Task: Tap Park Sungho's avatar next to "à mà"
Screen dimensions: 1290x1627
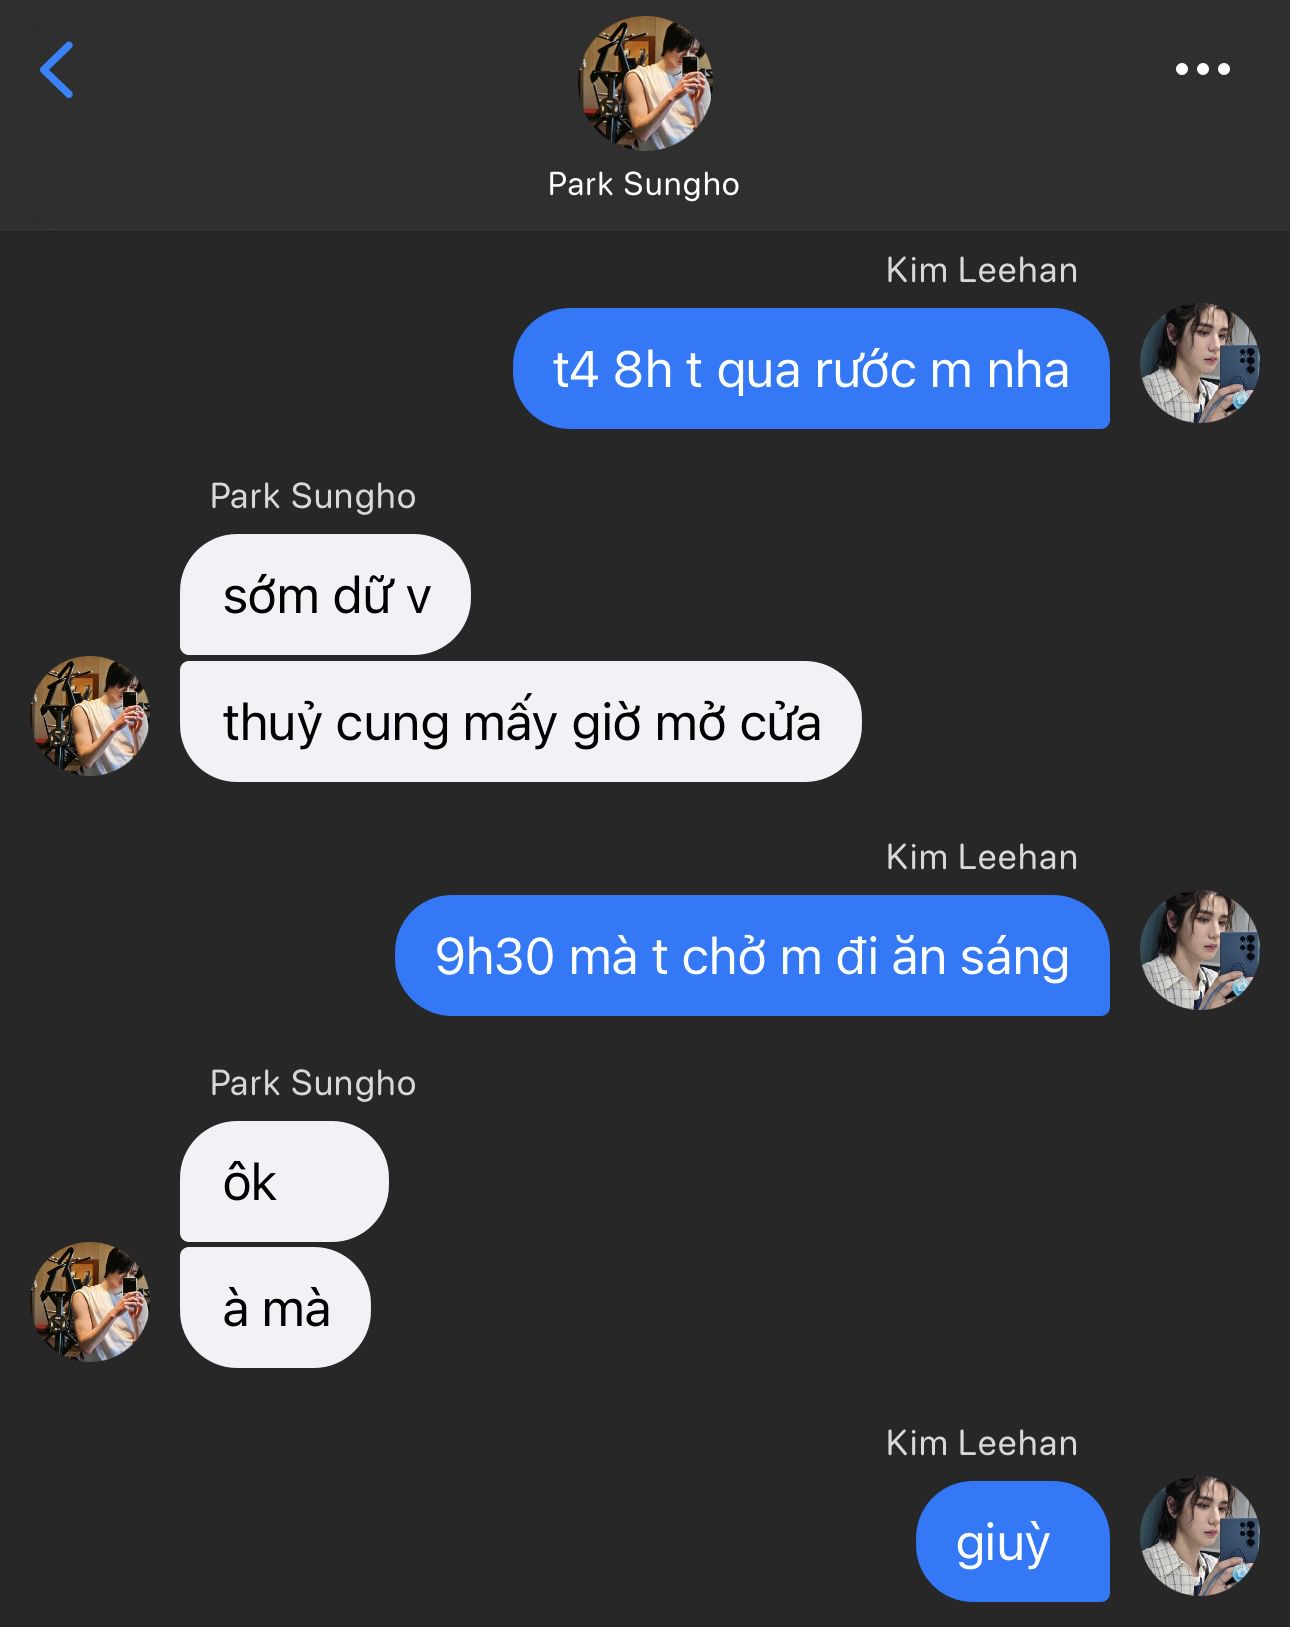Action: 90,1302
